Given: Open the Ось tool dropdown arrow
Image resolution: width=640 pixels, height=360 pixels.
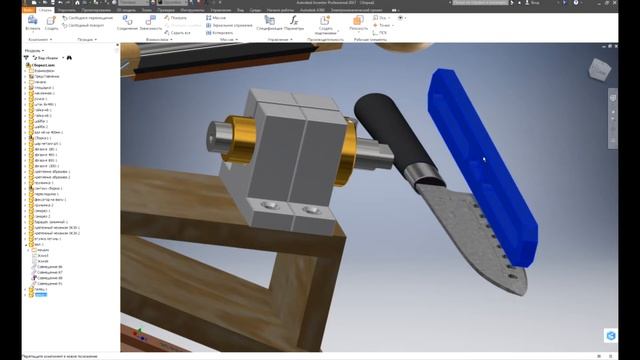Looking at the screenshot, I should pyautogui.click(x=389, y=18).
